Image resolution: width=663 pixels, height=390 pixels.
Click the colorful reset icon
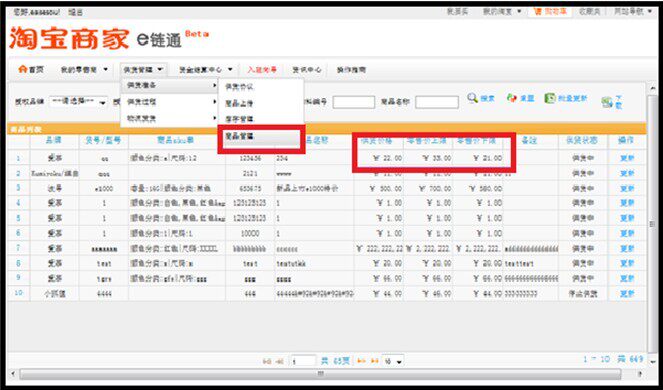tap(512, 98)
